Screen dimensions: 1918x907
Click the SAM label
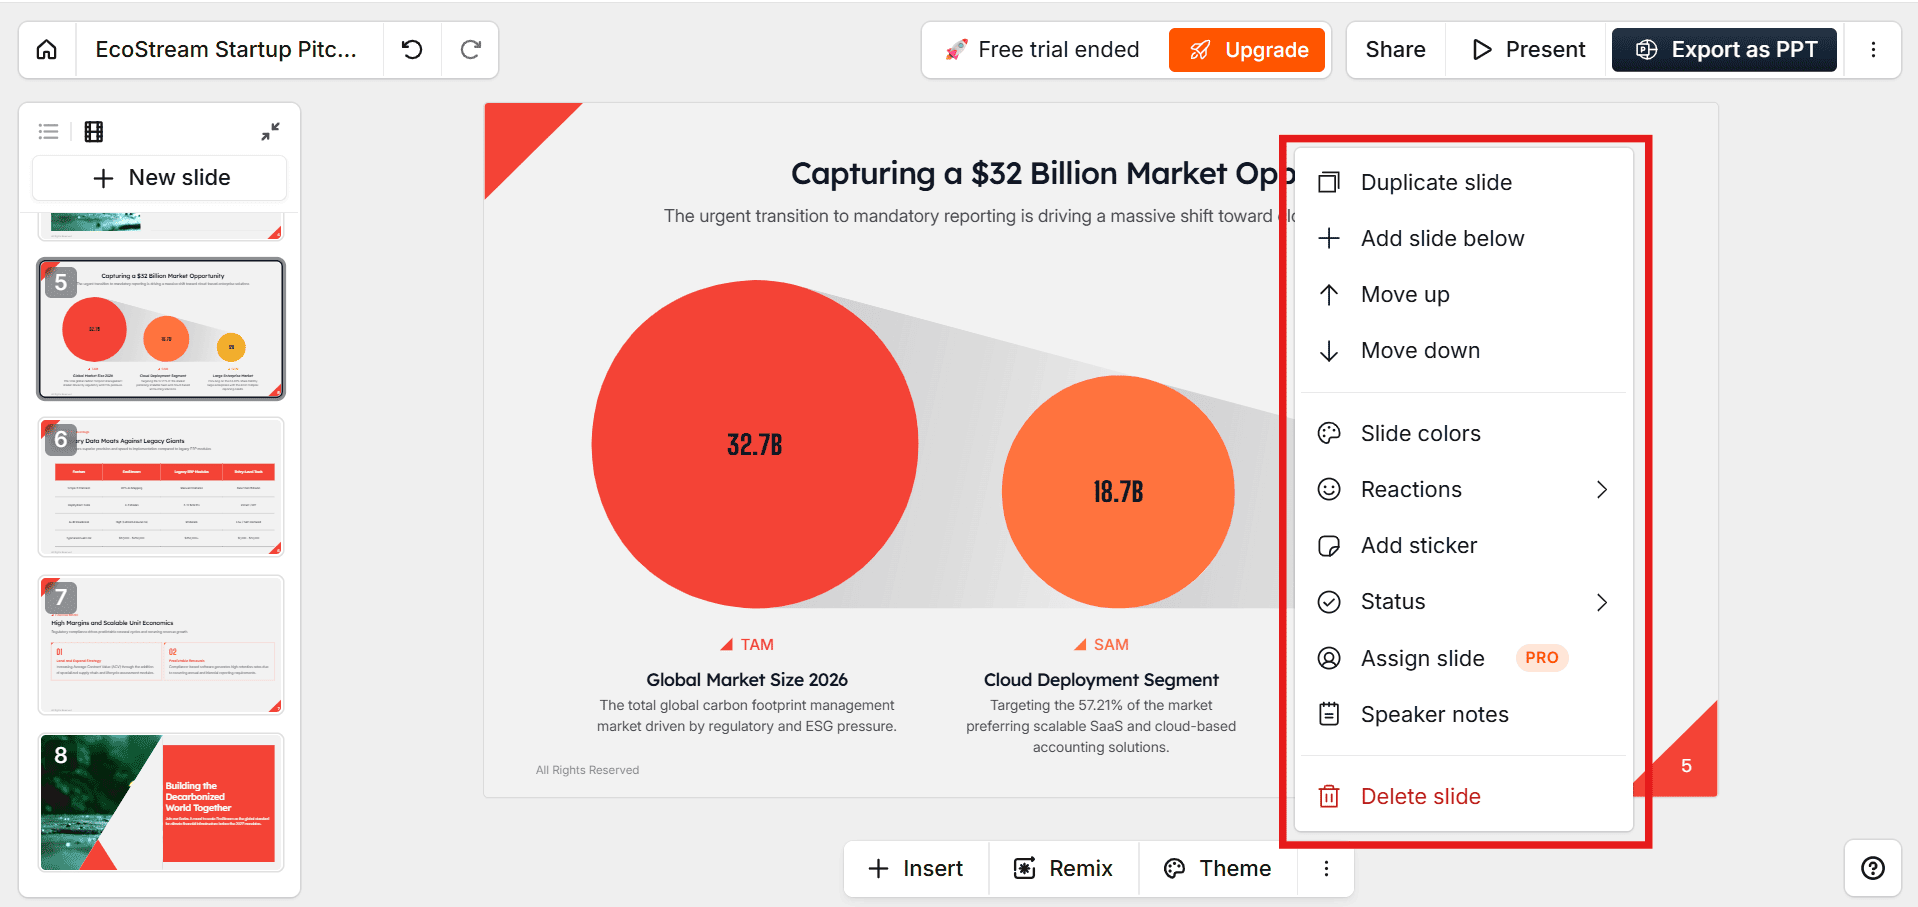(x=1111, y=645)
